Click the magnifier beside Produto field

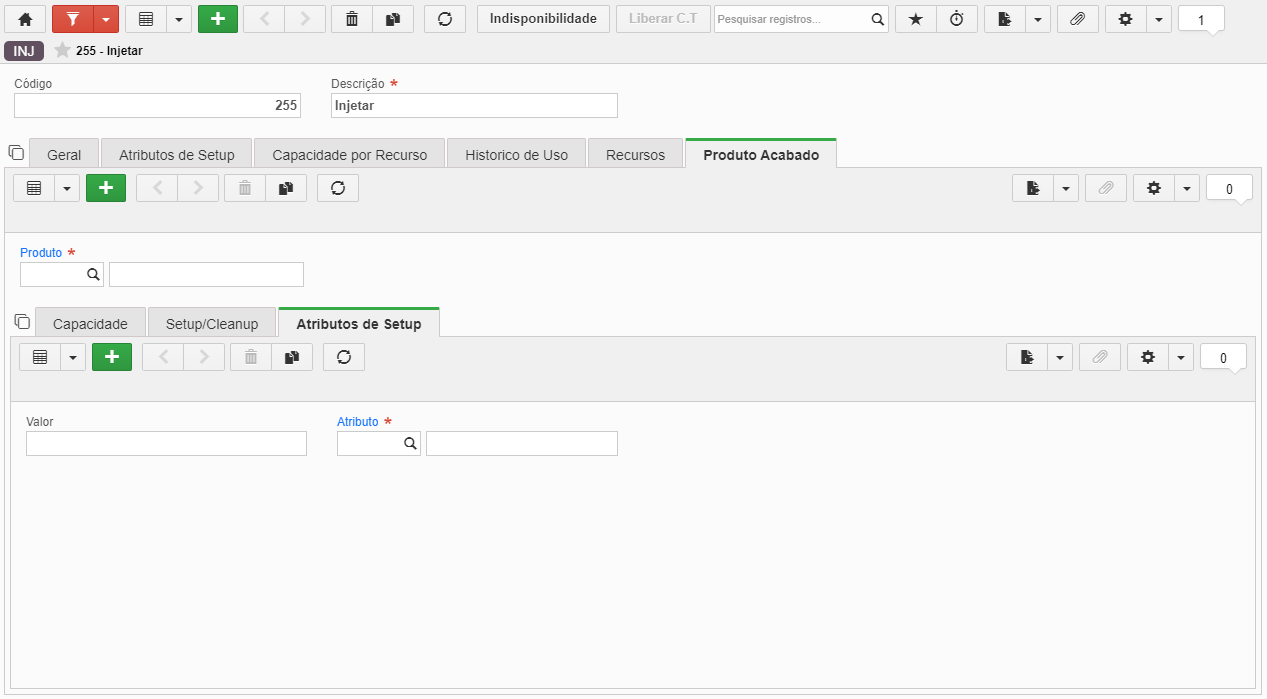point(92,274)
